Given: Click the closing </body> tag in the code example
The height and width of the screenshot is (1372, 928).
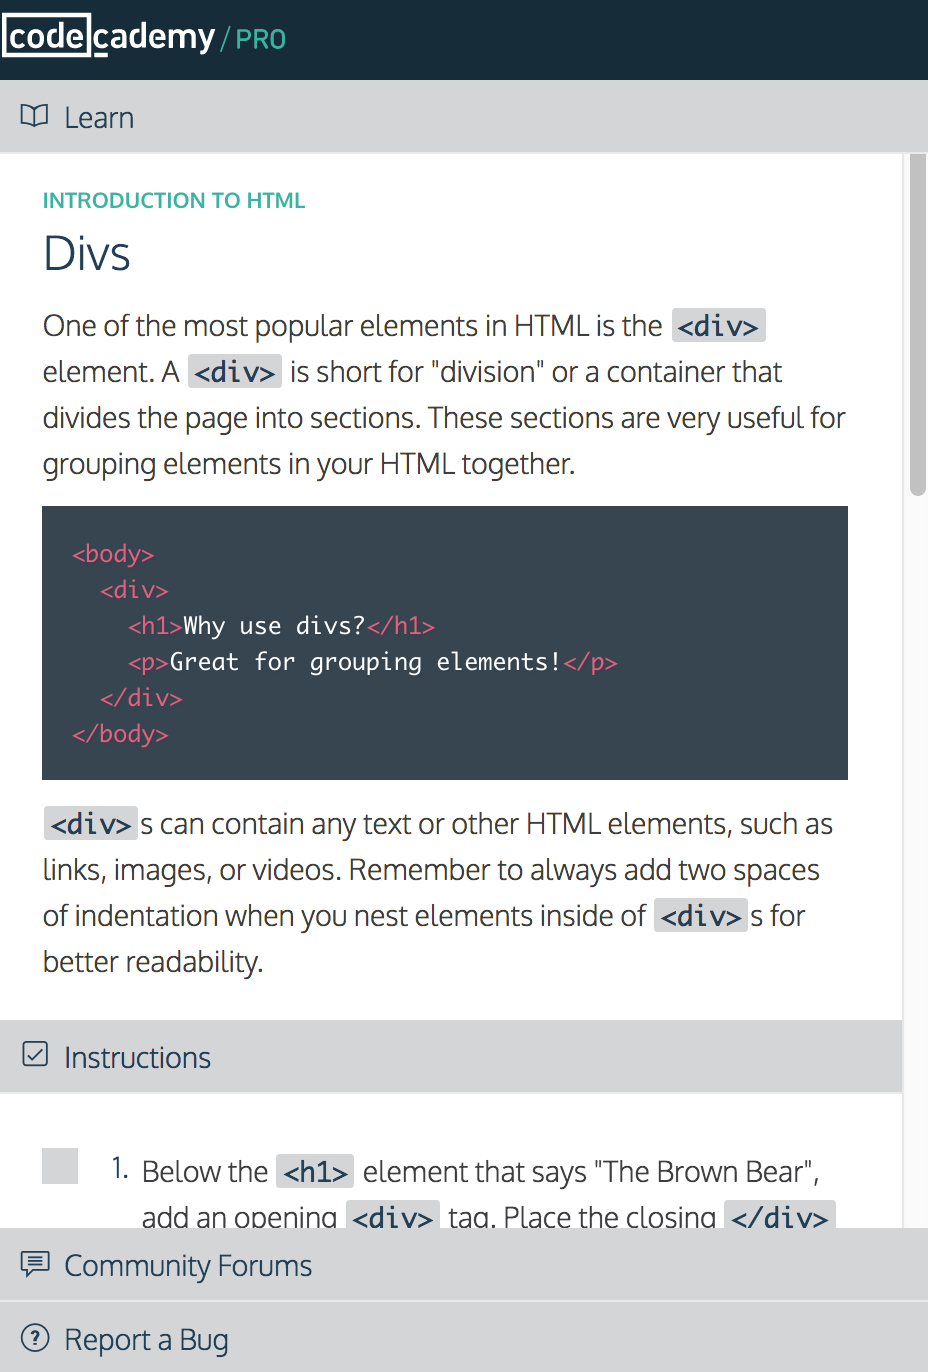Looking at the screenshot, I should tap(120, 734).
